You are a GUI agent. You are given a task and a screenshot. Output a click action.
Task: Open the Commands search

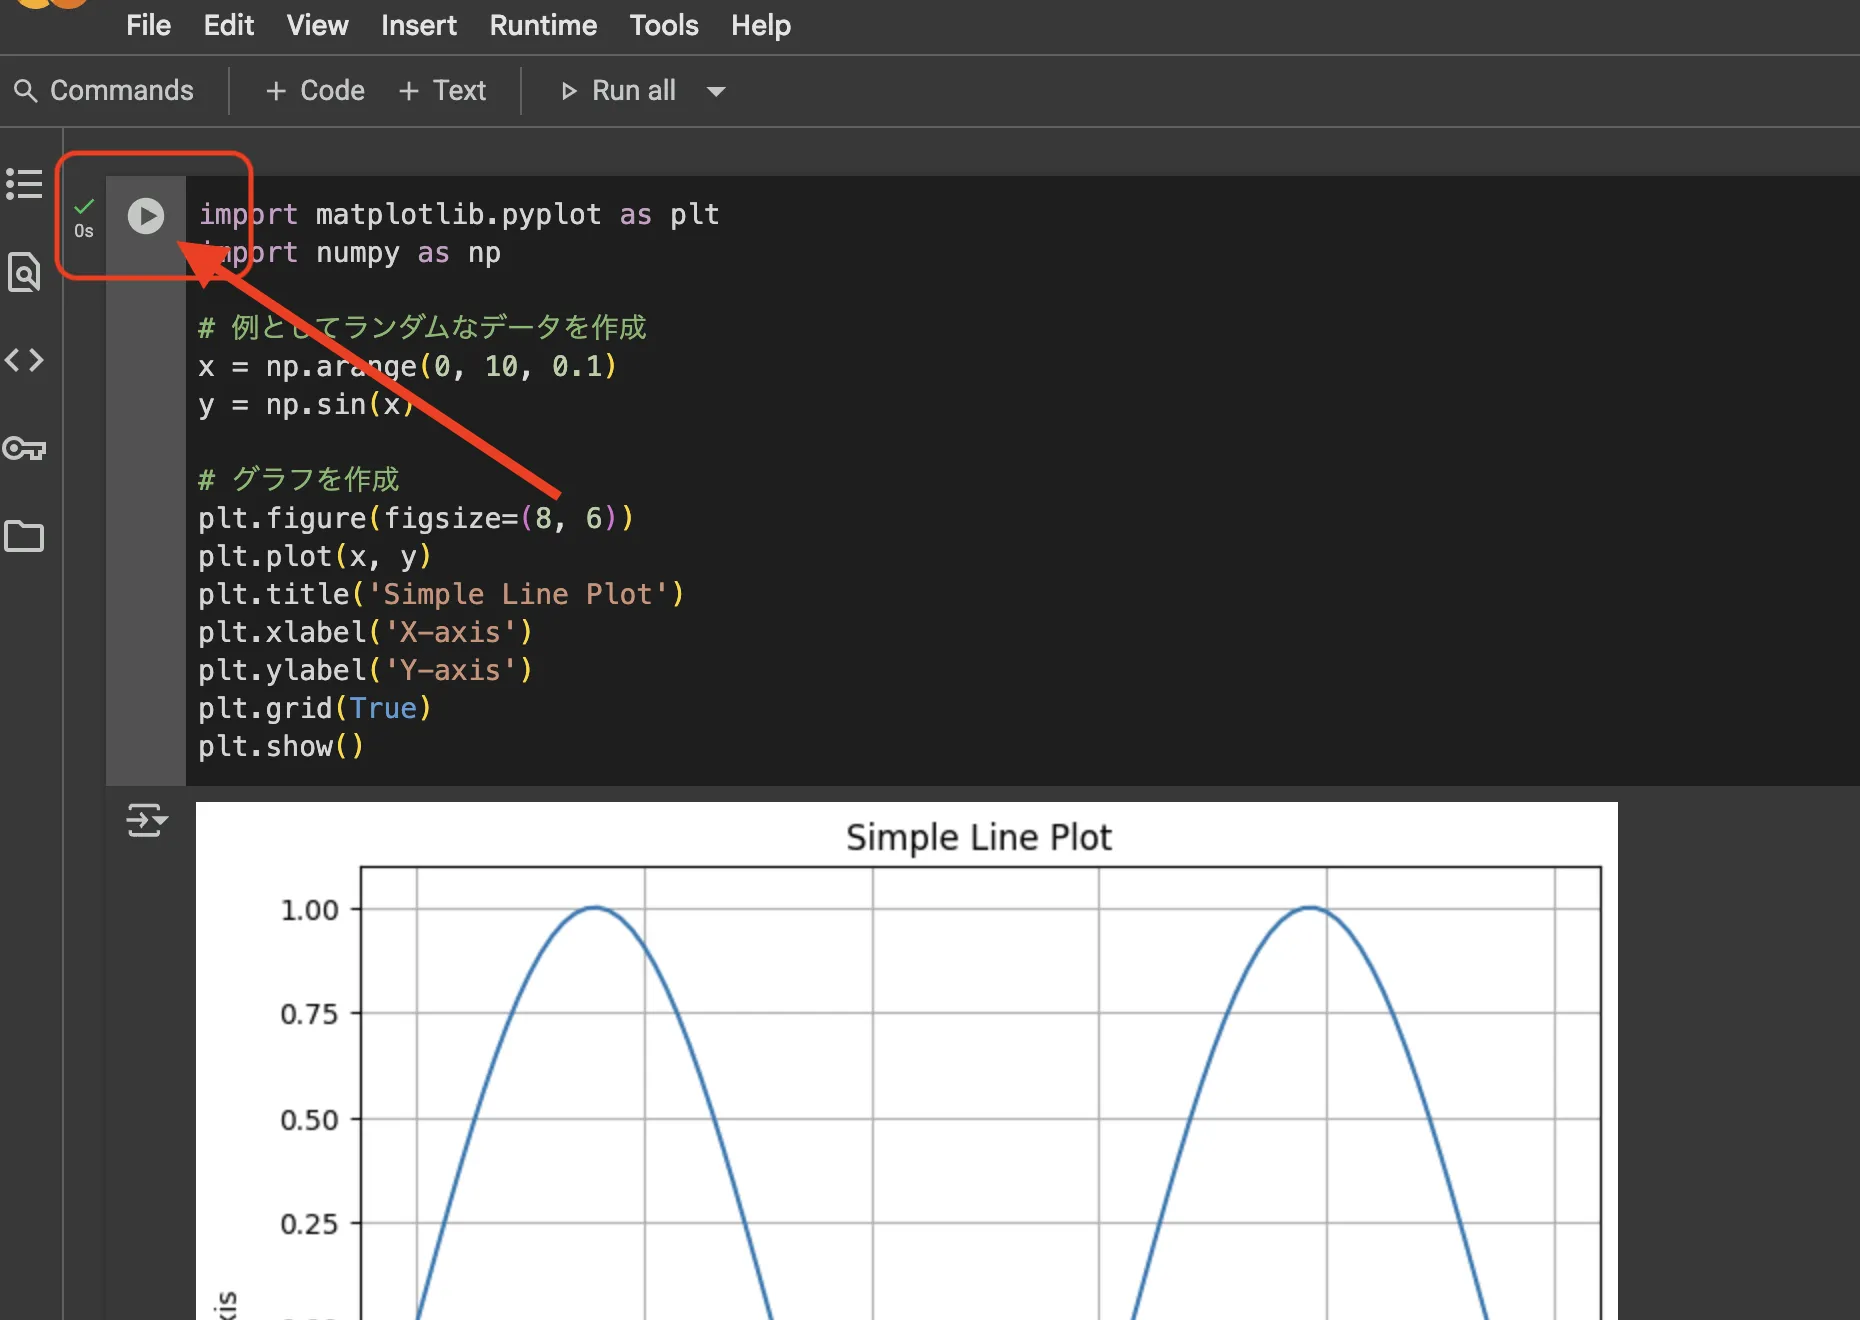104,91
